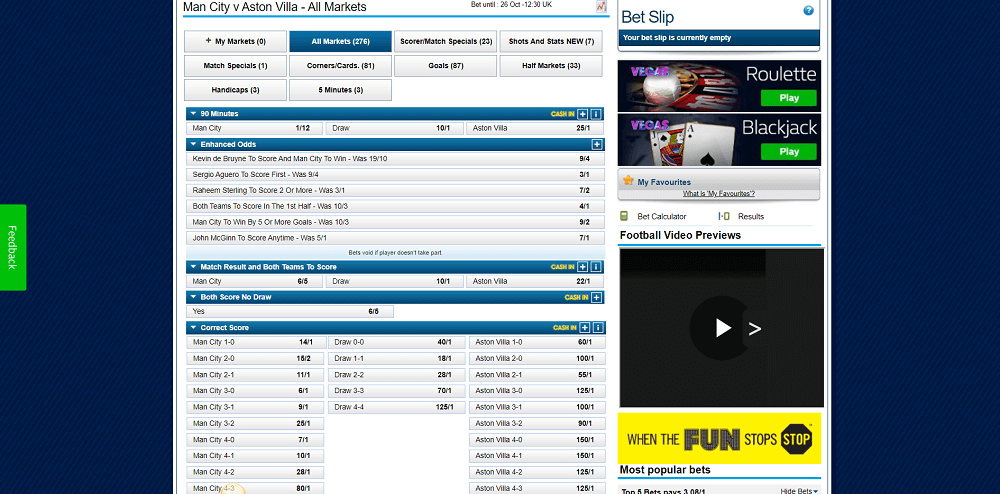Screen dimensions: 1000x494
Task: Collapse the Enhanced Odds section
Action: pos(193,145)
